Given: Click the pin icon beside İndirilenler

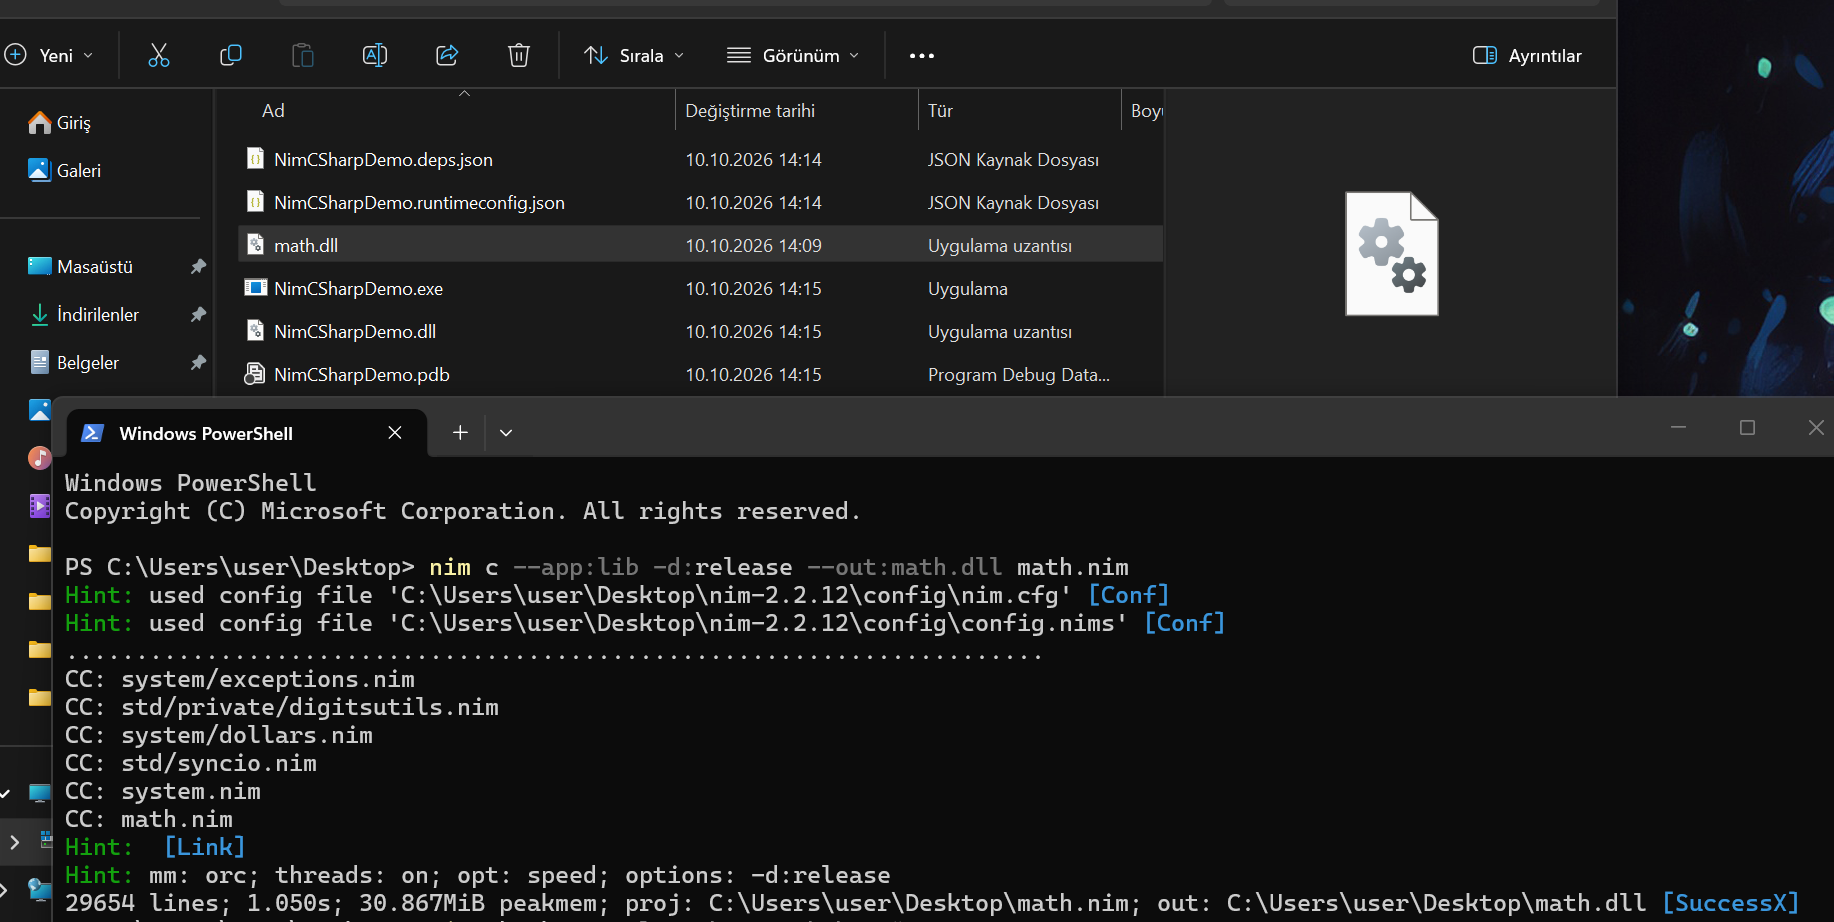Looking at the screenshot, I should (x=198, y=315).
